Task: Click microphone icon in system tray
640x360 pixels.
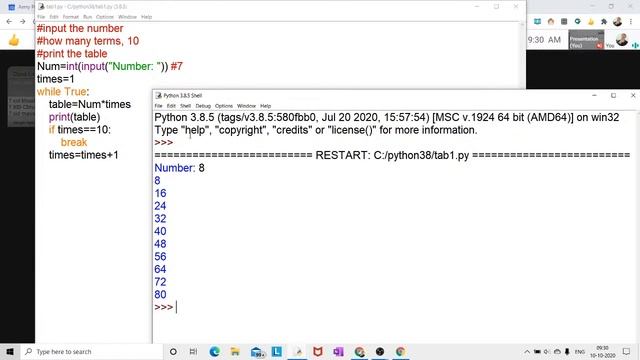Action: coord(567,351)
